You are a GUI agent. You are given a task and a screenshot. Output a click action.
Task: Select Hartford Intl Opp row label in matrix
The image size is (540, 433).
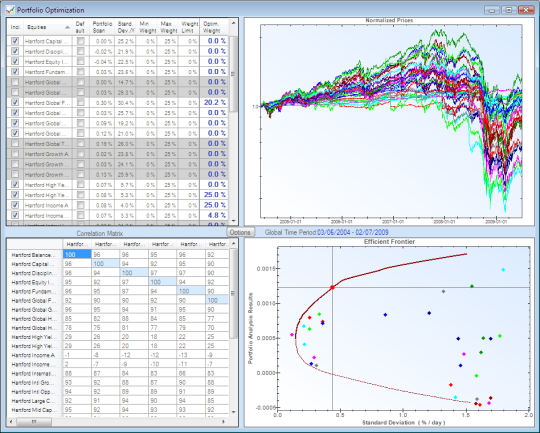(34, 392)
